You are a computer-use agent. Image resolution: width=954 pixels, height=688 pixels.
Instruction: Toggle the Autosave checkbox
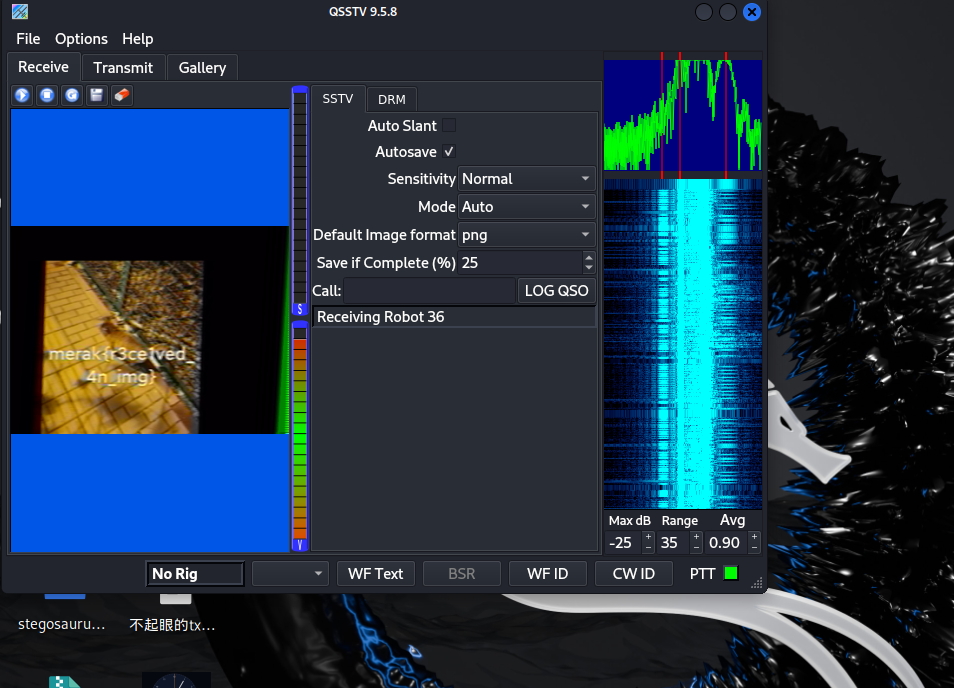449,151
